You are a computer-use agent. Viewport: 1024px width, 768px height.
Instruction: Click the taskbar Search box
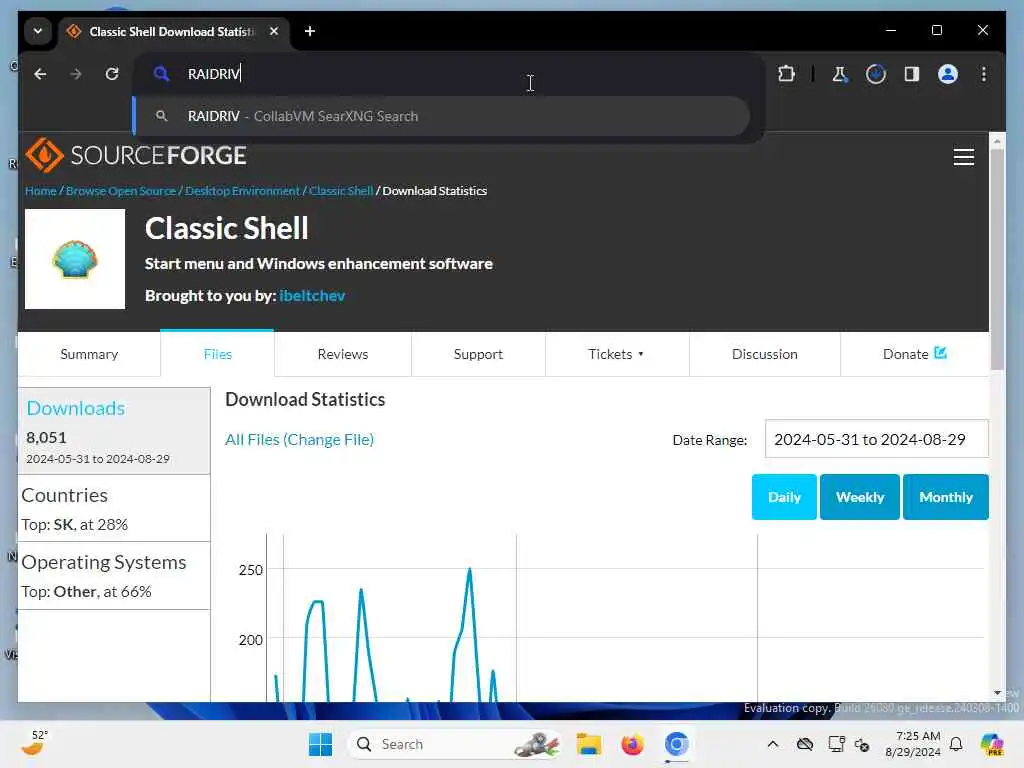coord(454,744)
